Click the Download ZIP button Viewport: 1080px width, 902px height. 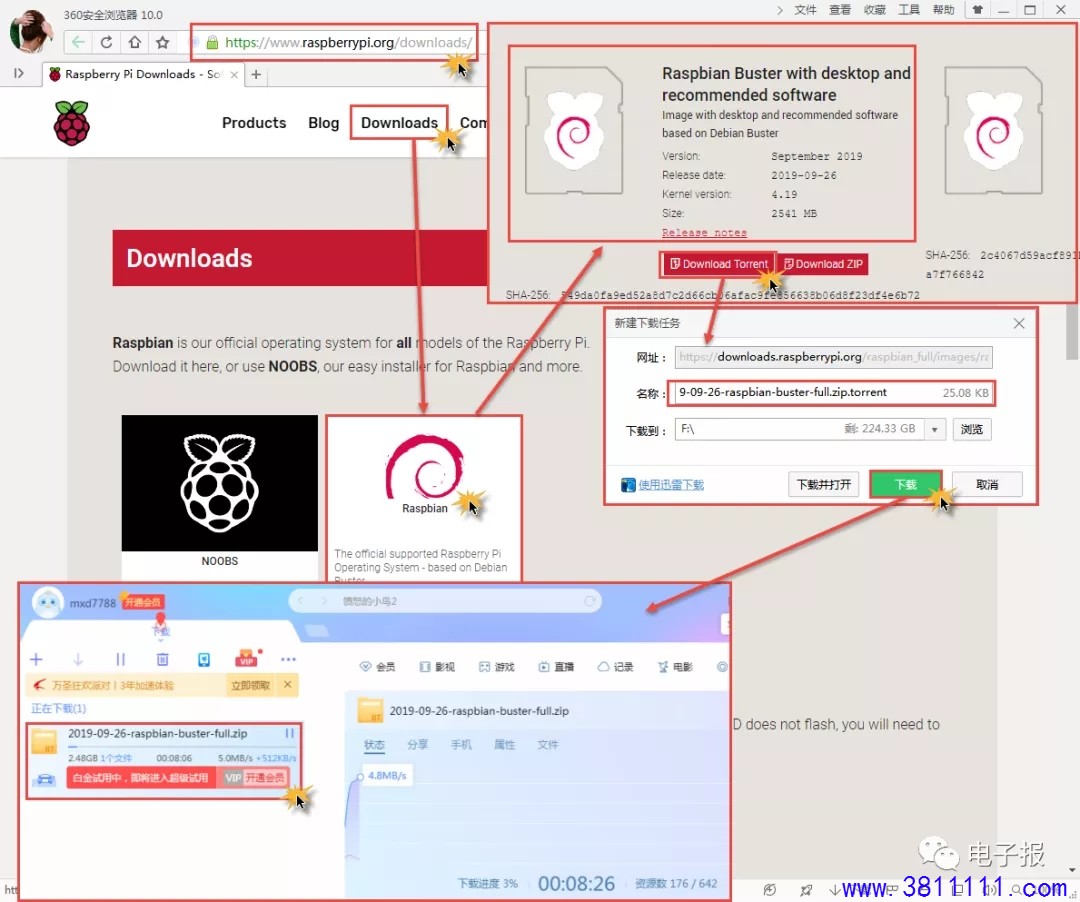tap(823, 264)
